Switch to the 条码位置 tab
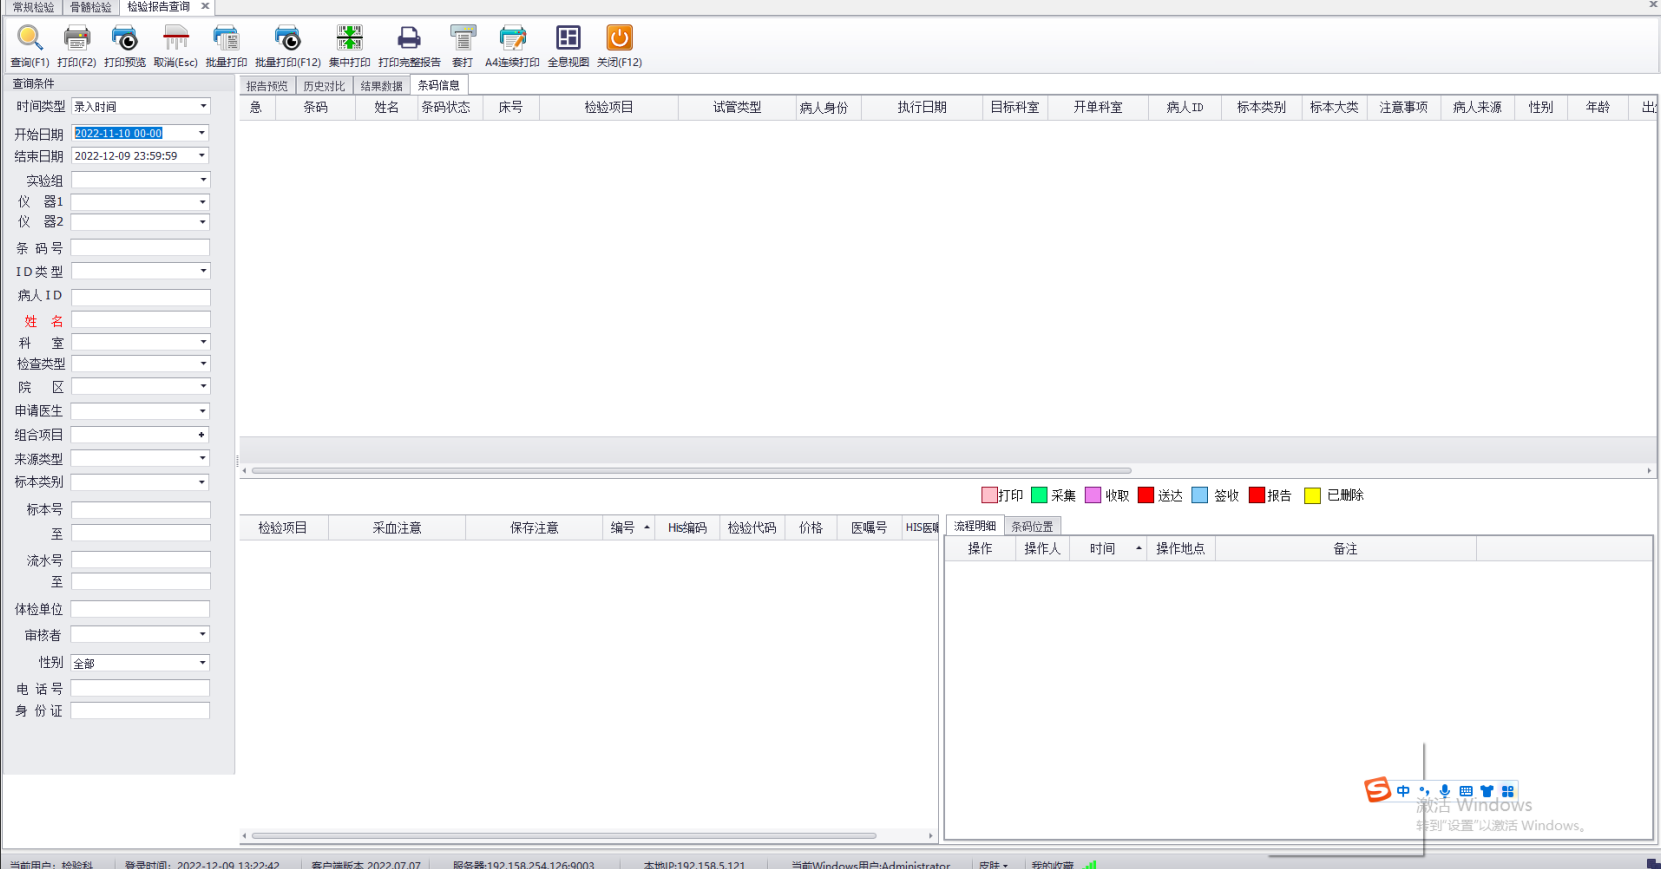The width and height of the screenshot is (1661, 869). click(1032, 526)
